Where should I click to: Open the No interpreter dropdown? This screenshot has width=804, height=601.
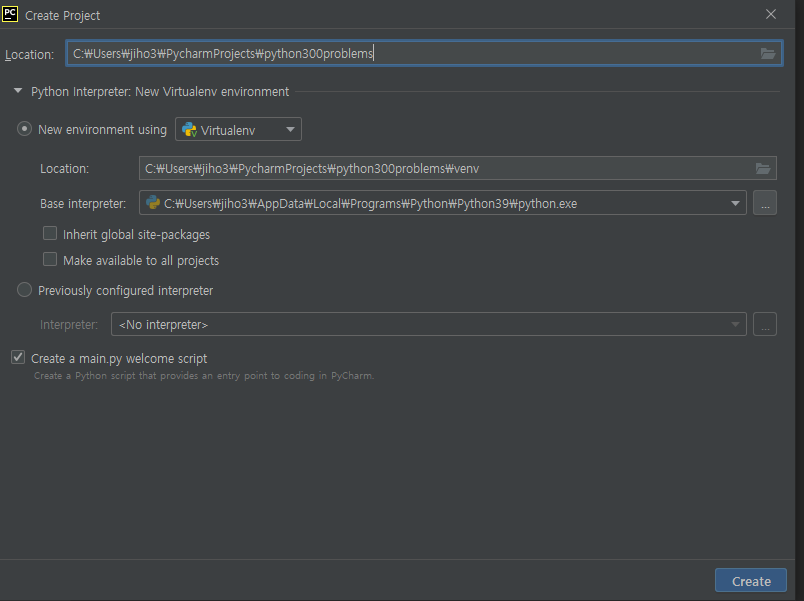pyautogui.click(x=429, y=324)
